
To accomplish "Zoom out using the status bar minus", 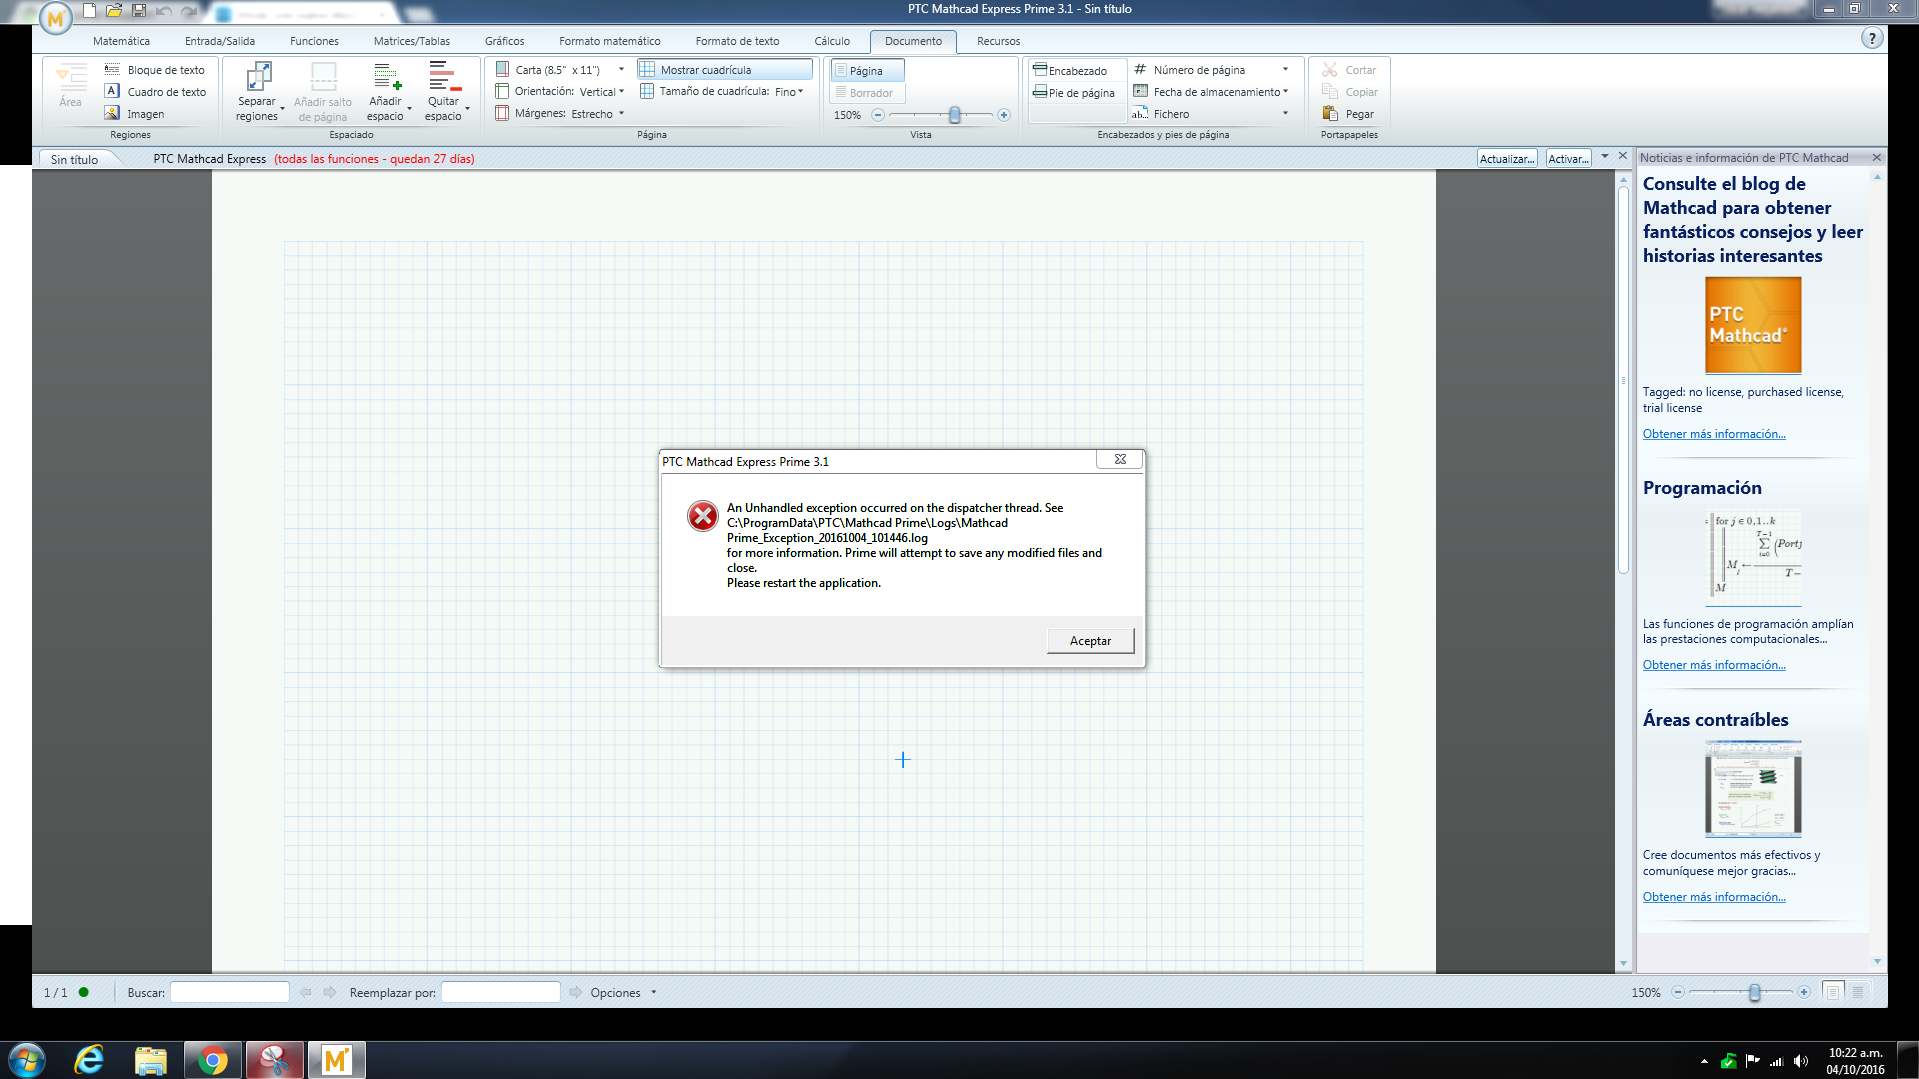I will tap(1678, 992).
